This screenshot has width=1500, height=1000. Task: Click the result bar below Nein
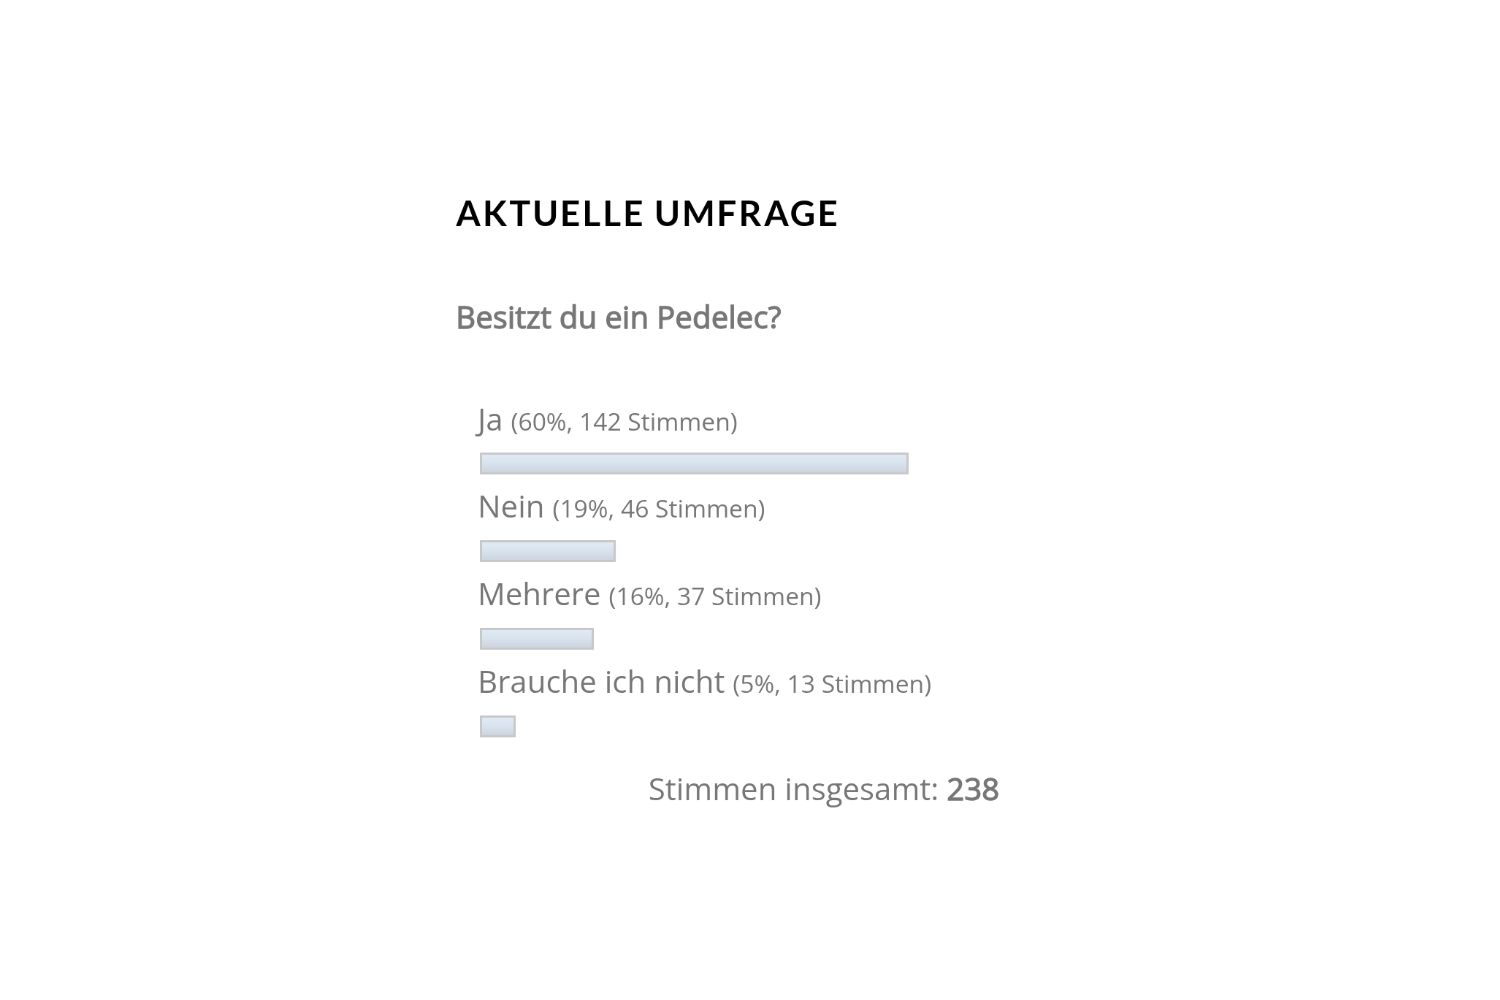tap(547, 551)
